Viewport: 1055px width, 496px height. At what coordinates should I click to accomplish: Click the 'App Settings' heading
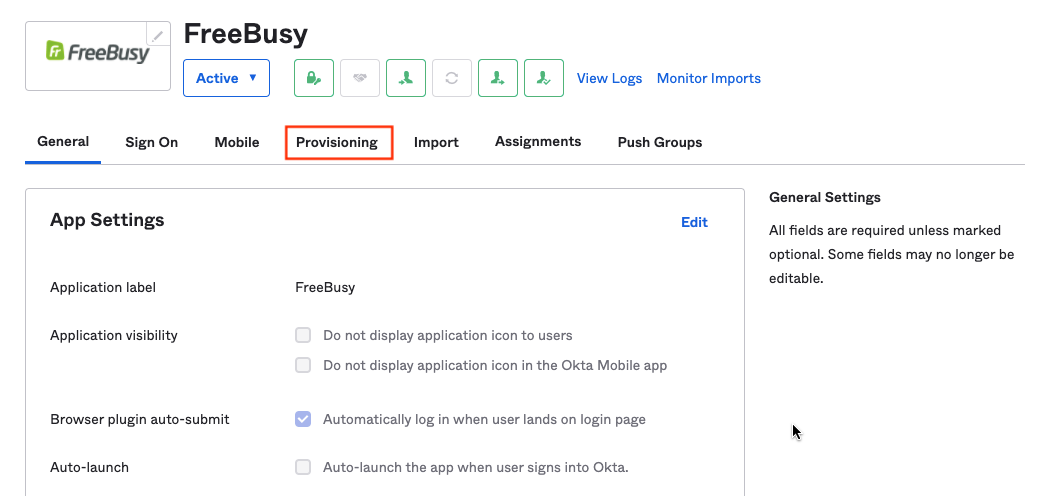click(107, 220)
